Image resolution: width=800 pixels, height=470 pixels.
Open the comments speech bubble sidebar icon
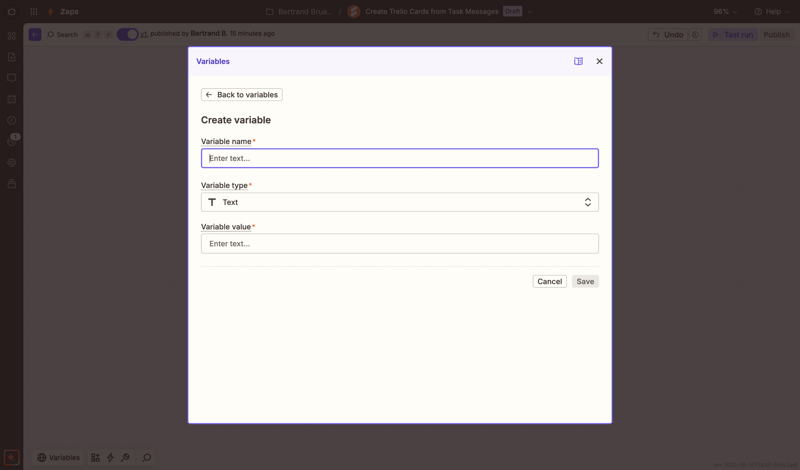(11, 78)
